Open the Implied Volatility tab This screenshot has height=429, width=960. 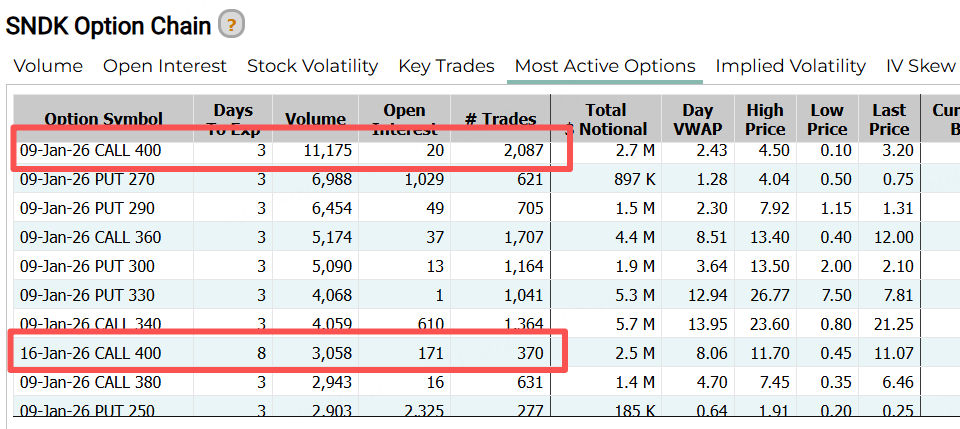pyautogui.click(x=790, y=66)
